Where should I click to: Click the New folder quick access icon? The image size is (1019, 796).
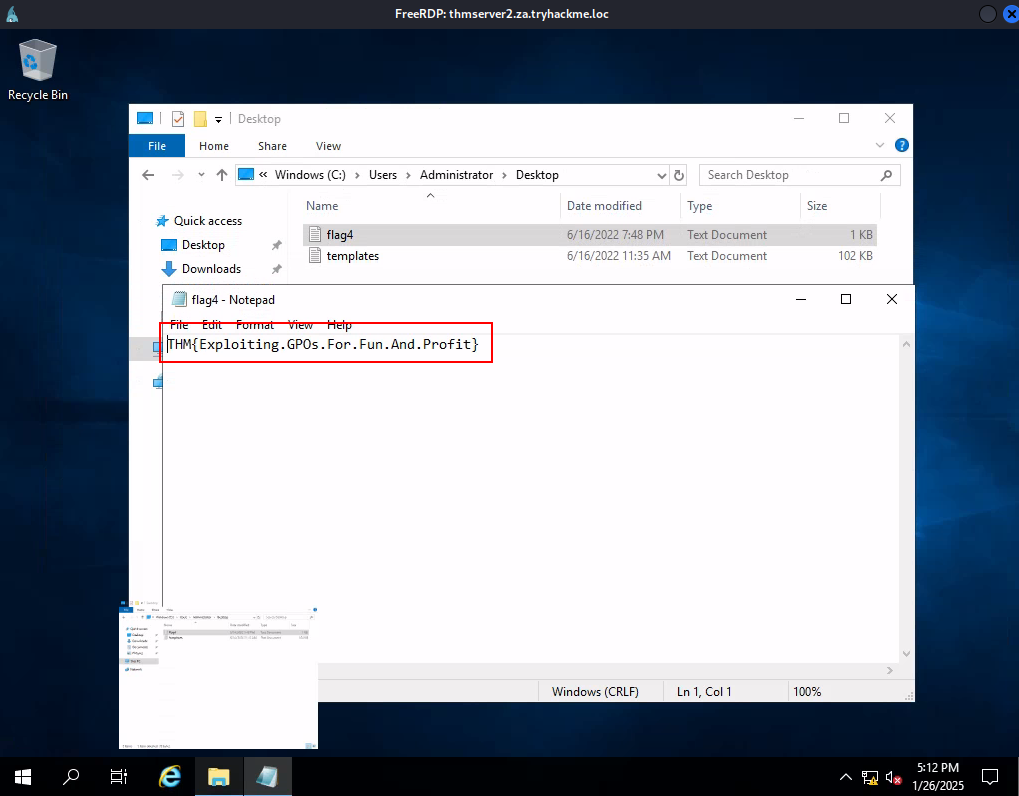coord(200,119)
